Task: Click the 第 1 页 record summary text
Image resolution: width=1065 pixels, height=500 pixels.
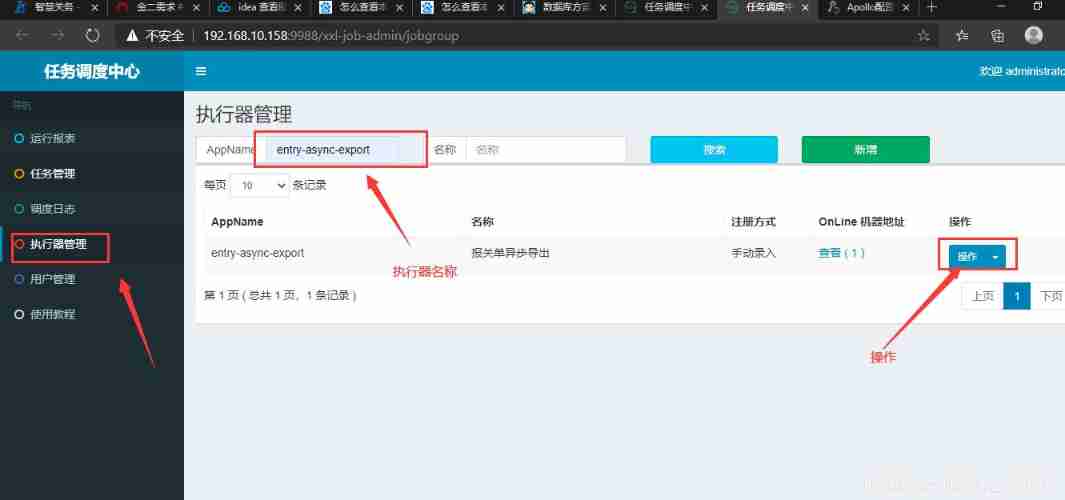Action: pyautogui.click(x=281, y=296)
